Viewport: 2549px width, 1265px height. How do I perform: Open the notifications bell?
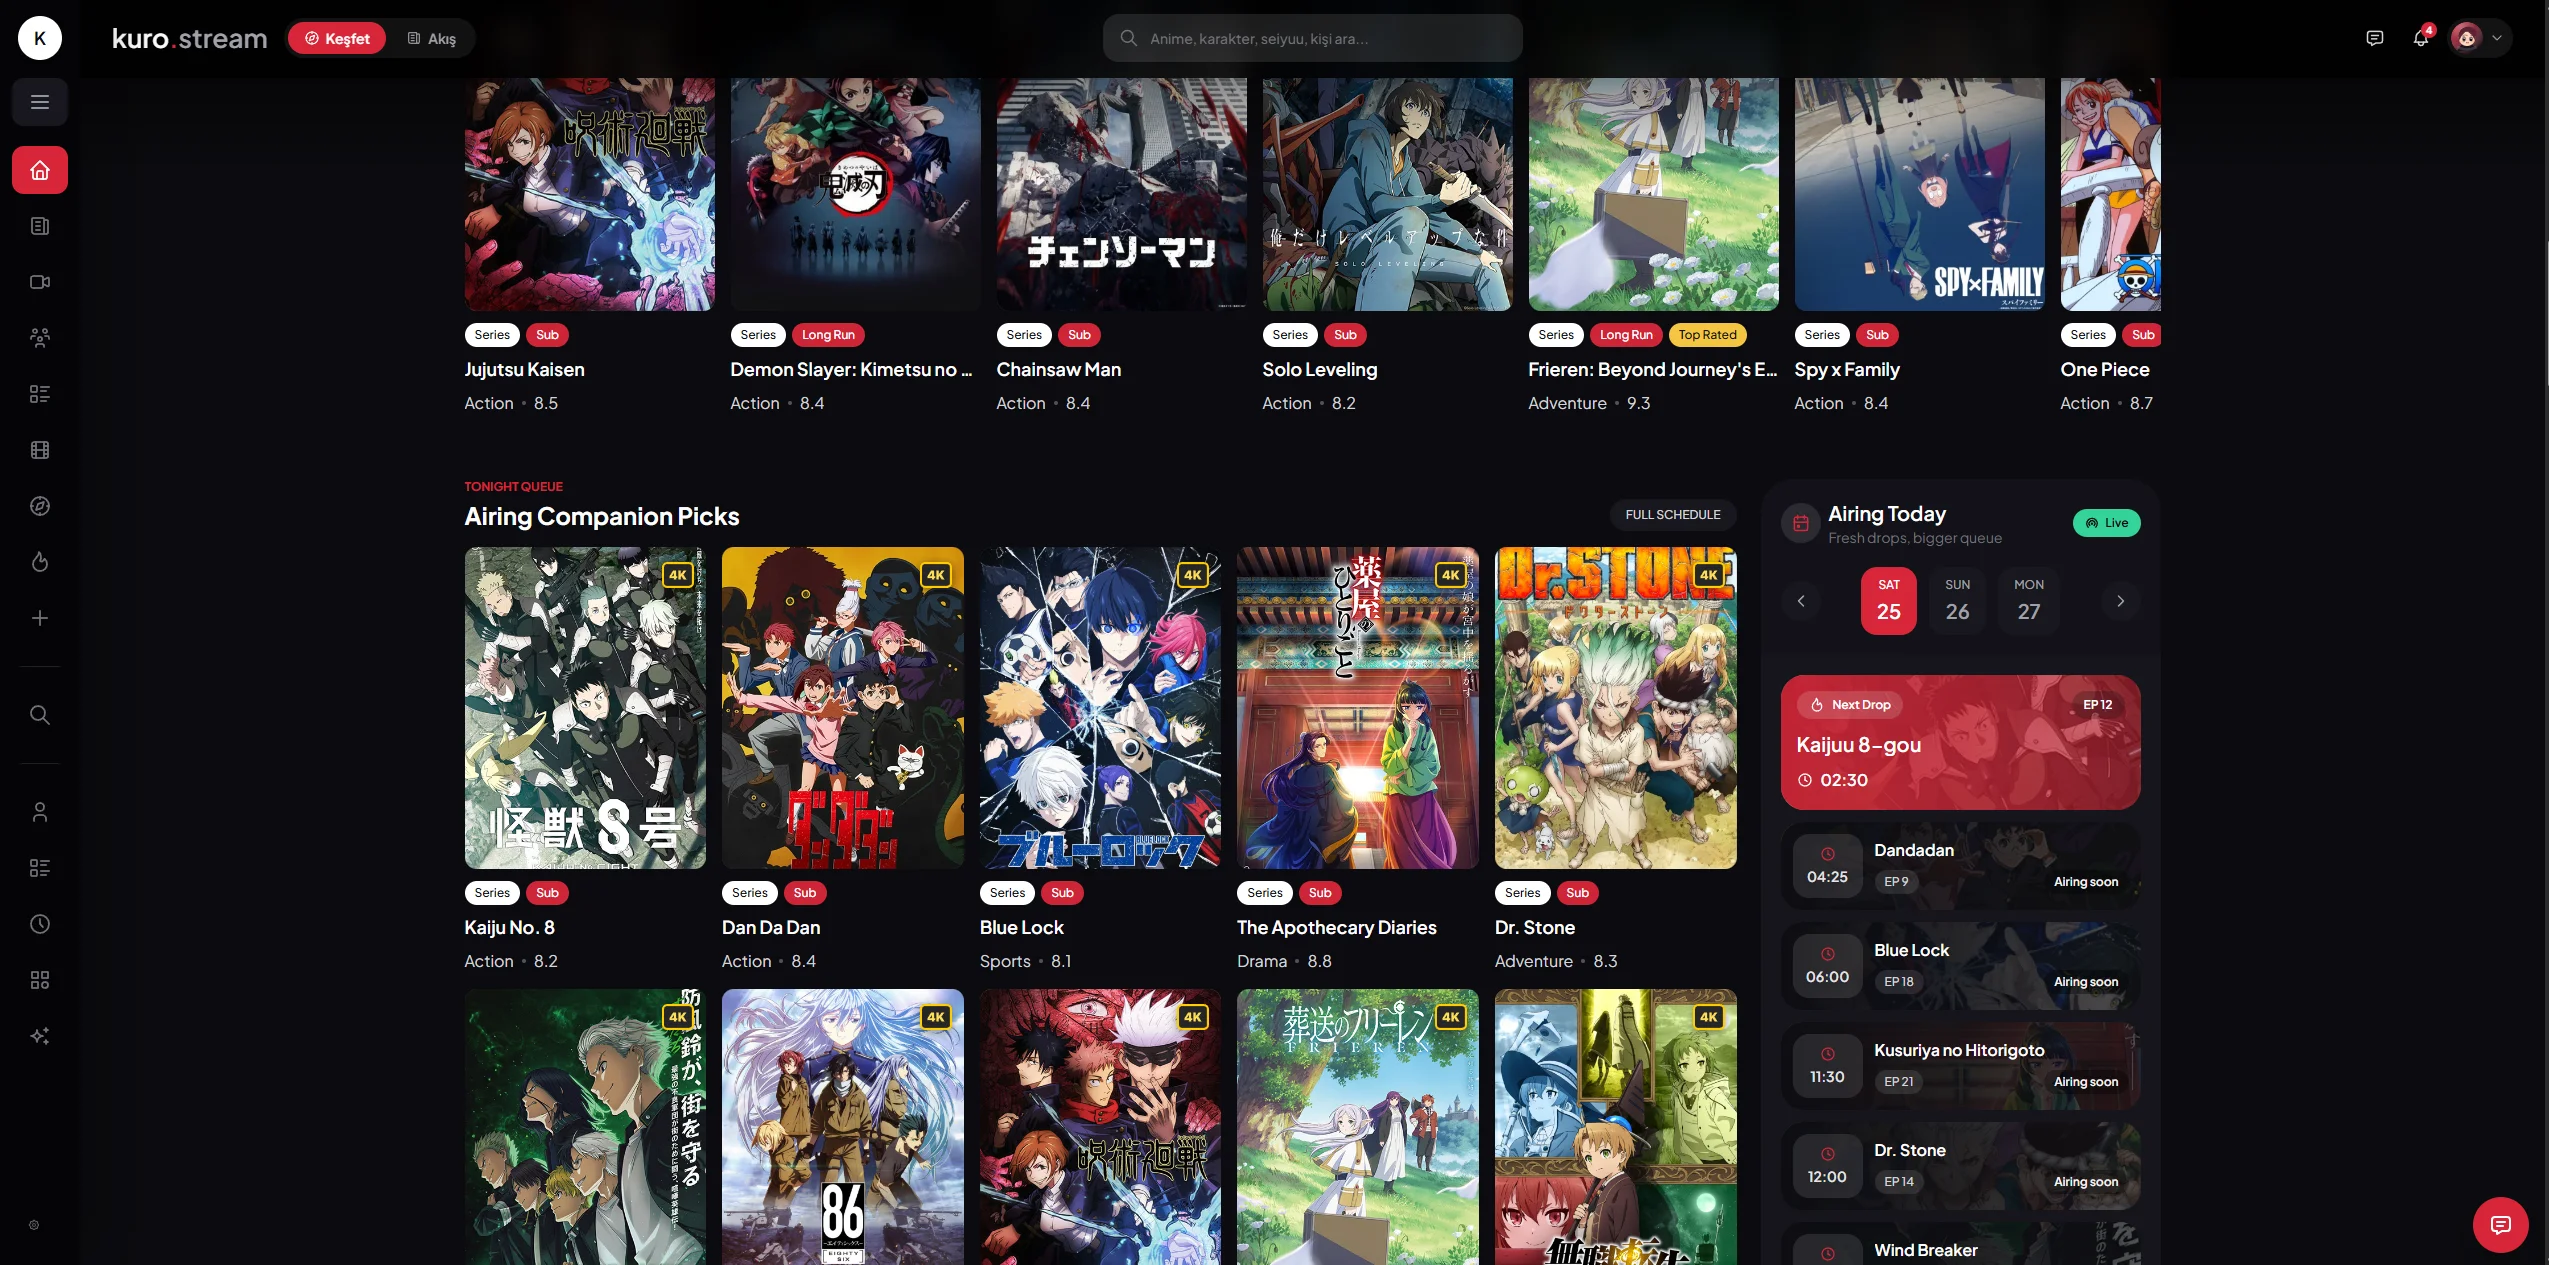point(2420,38)
